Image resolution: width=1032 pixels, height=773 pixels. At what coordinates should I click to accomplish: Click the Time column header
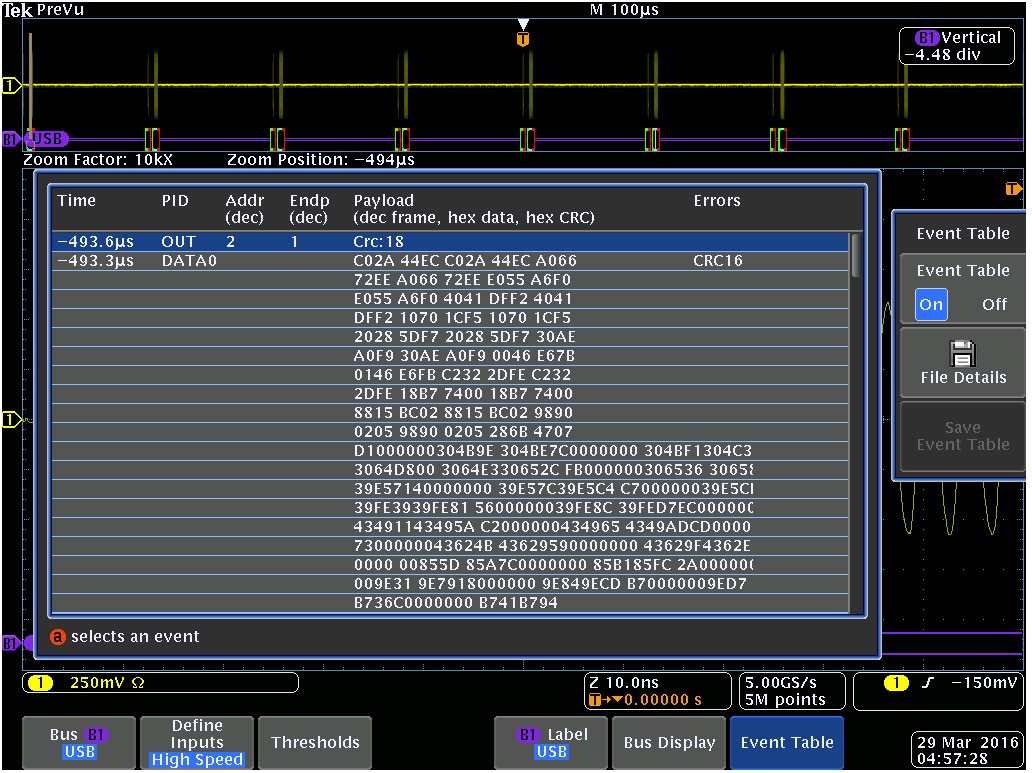(76, 200)
